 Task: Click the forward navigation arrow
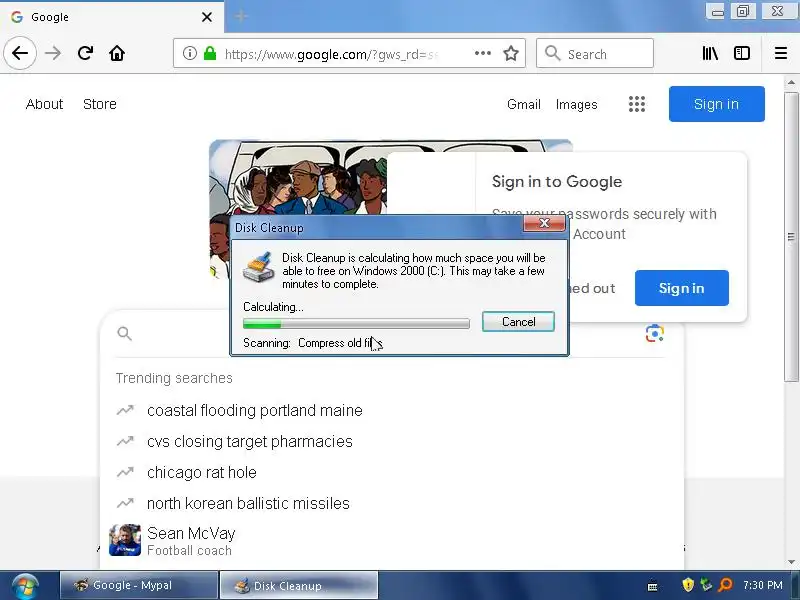tap(53, 53)
